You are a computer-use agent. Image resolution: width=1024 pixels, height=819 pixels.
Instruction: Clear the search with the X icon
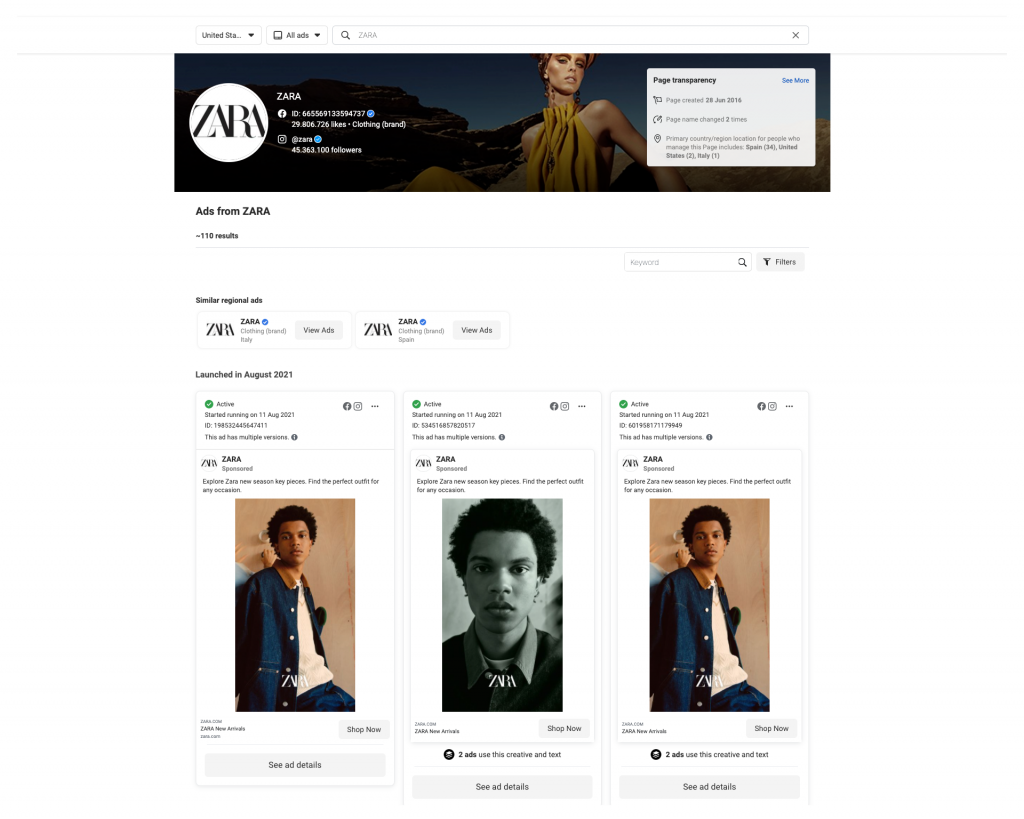coord(795,35)
